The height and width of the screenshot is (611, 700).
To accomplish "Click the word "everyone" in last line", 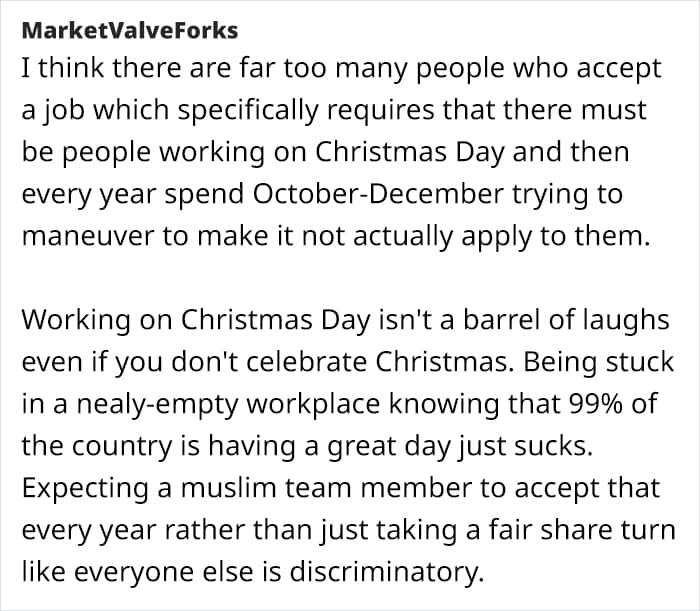I will 134,571.
